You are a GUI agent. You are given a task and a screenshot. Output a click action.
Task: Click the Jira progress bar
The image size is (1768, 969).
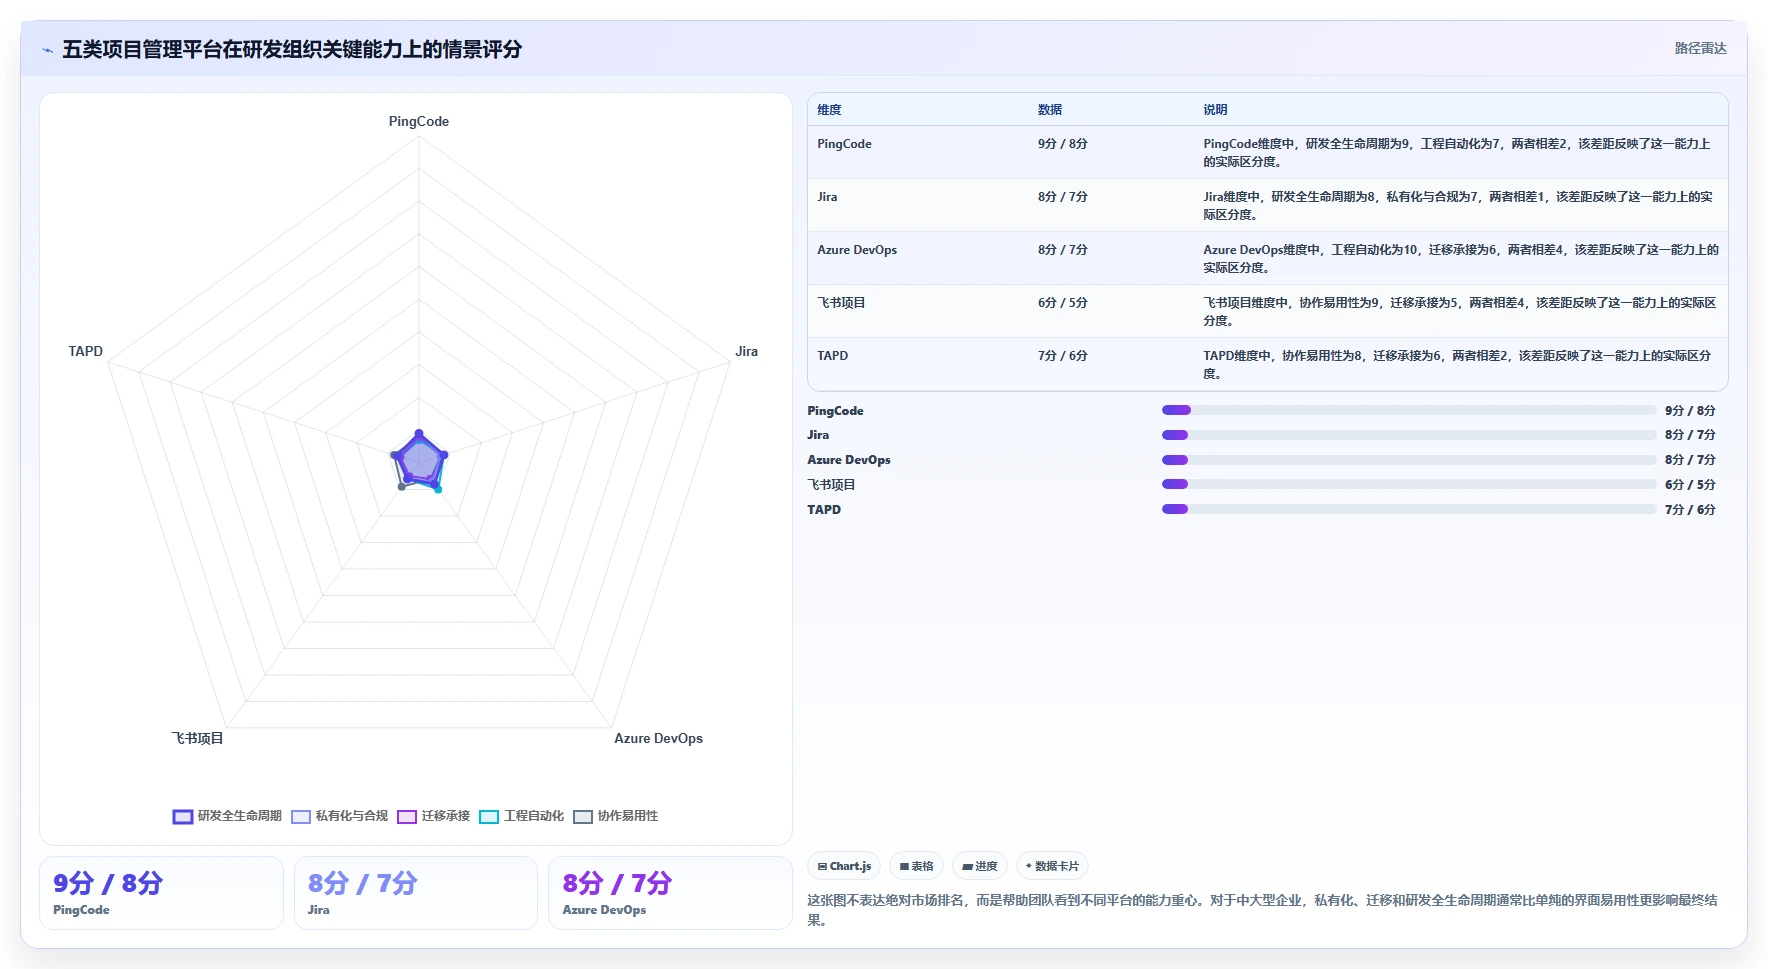click(x=1409, y=435)
